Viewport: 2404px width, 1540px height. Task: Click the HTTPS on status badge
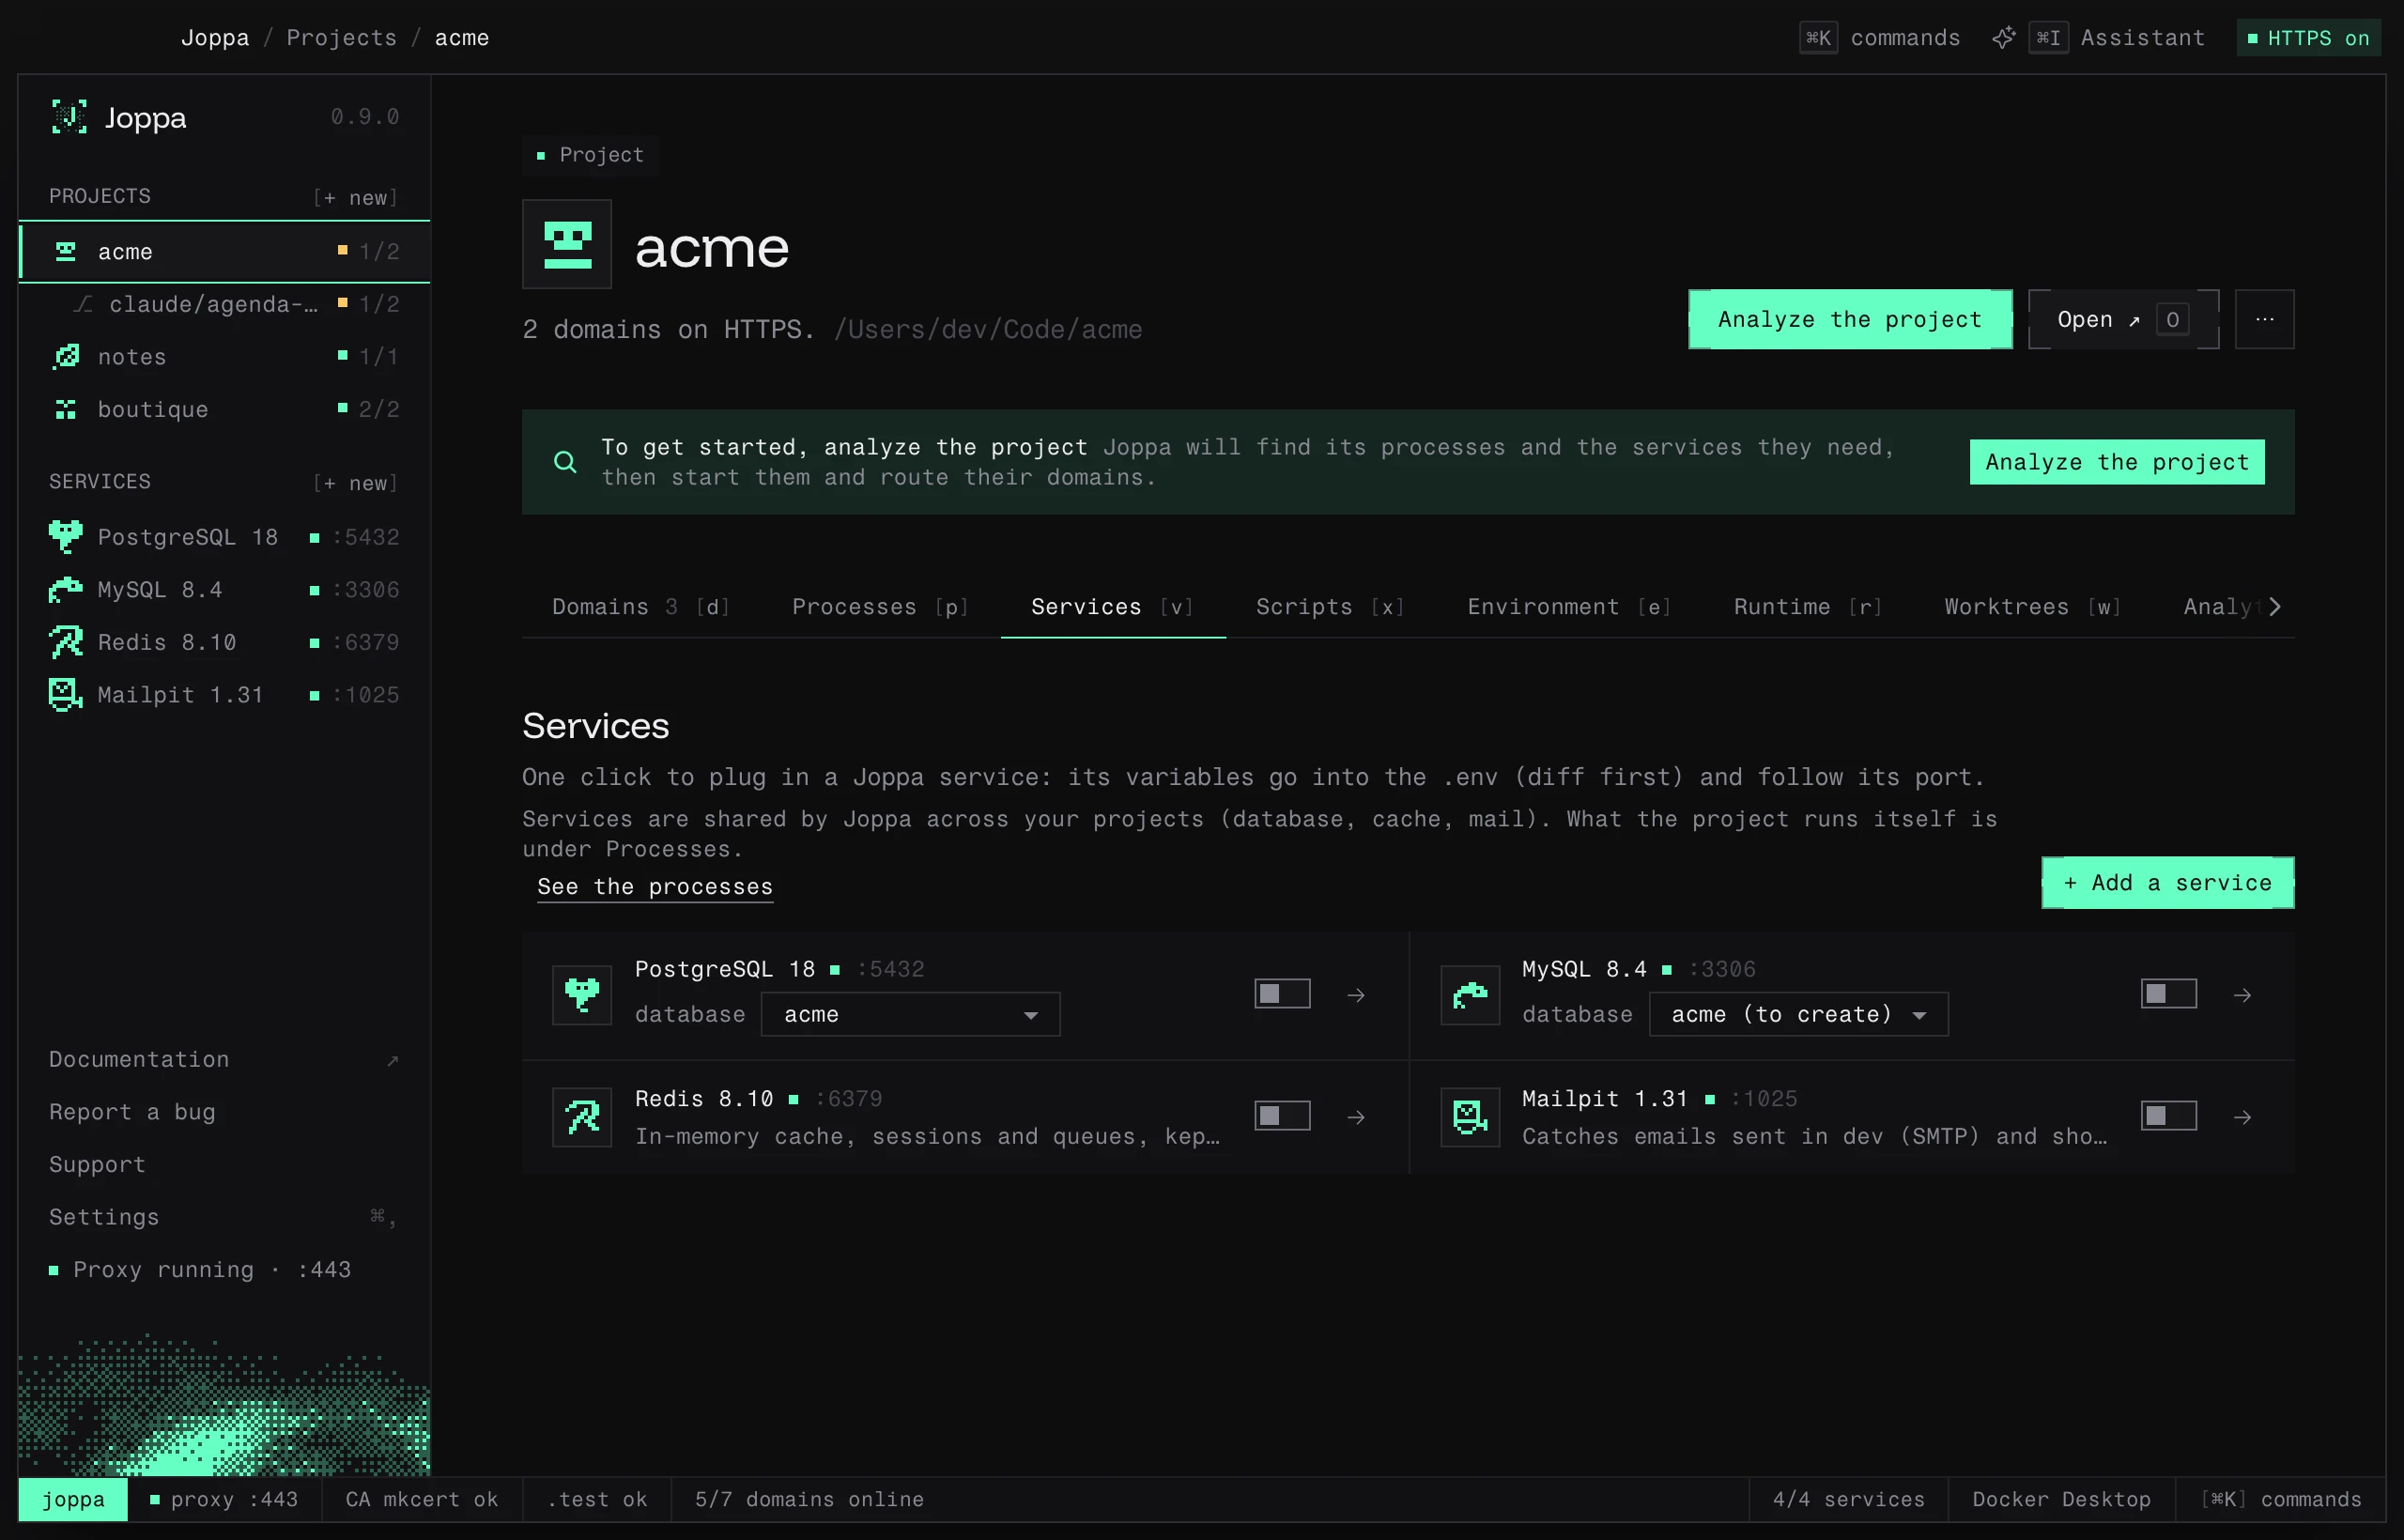[2308, 38]
